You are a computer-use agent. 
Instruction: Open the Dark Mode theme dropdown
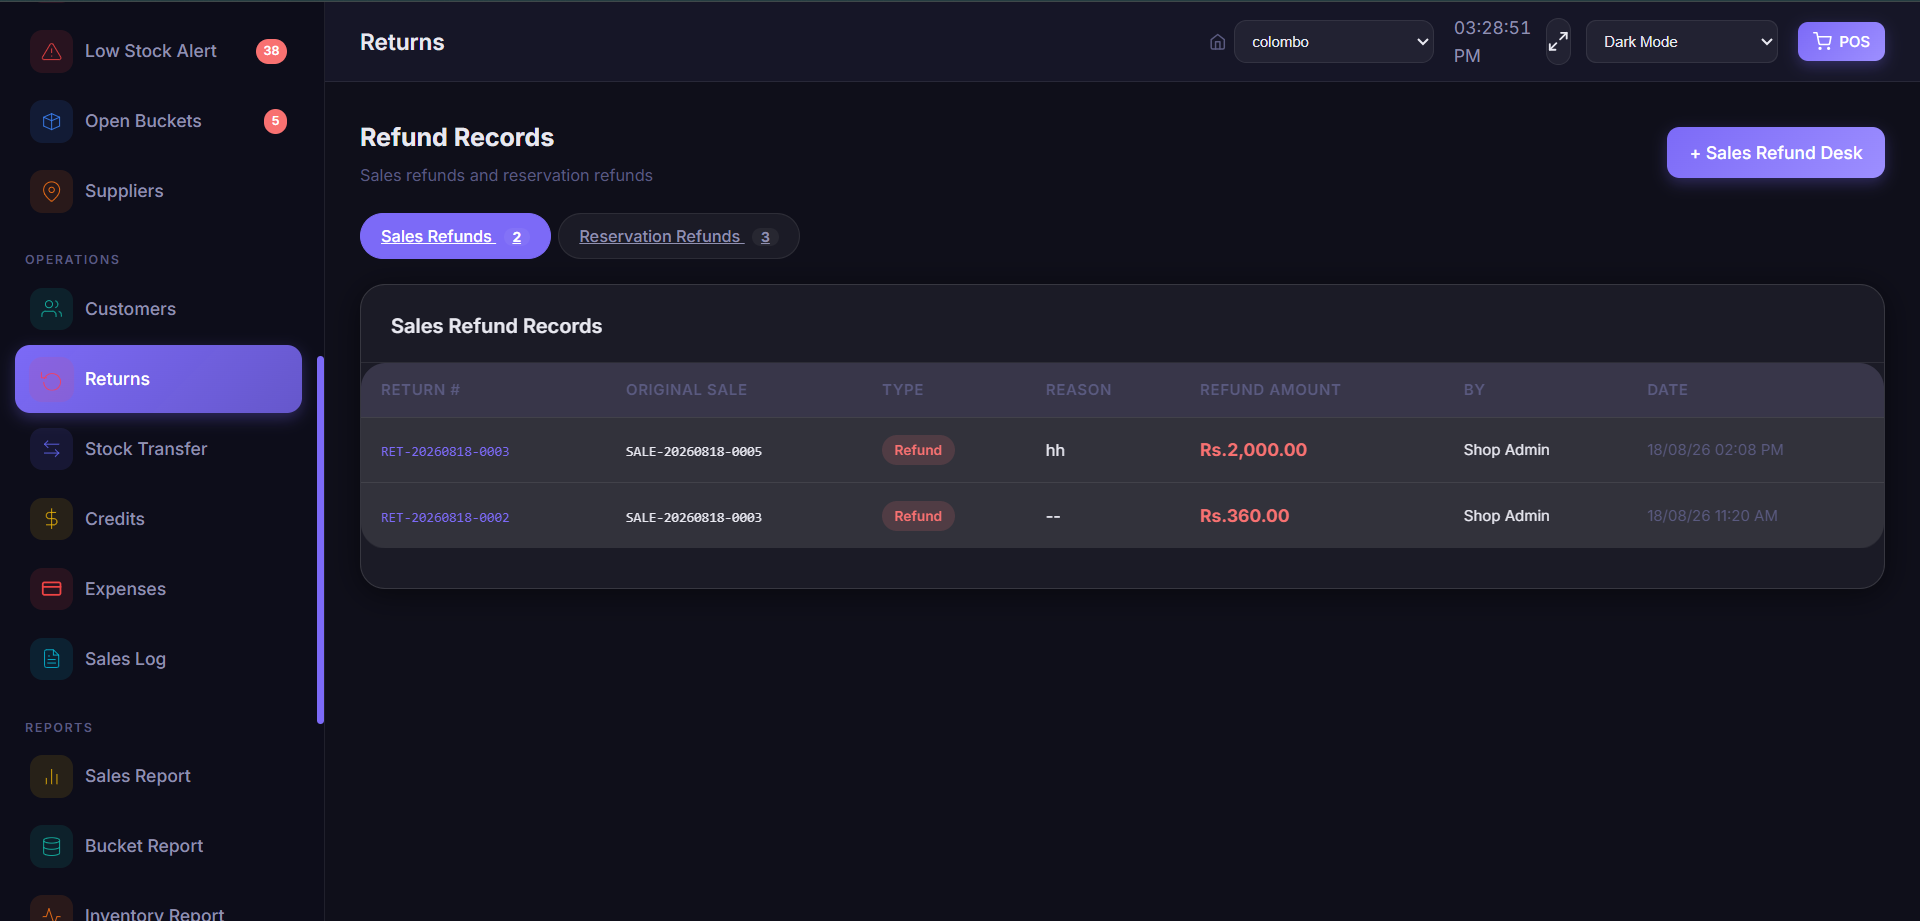pyautogui.click(x=1681, y=42)
